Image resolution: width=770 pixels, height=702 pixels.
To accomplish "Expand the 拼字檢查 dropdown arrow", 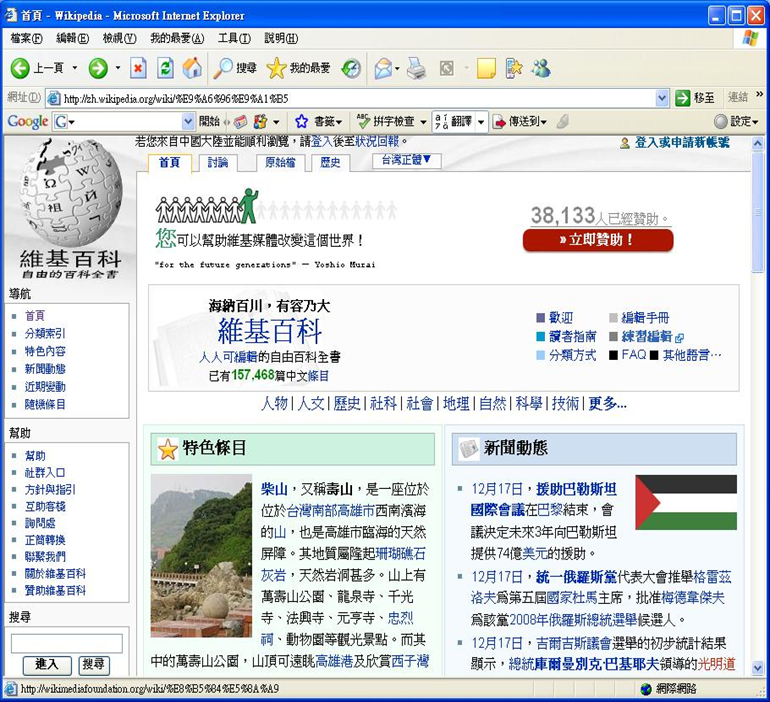I will coord(423,122).
